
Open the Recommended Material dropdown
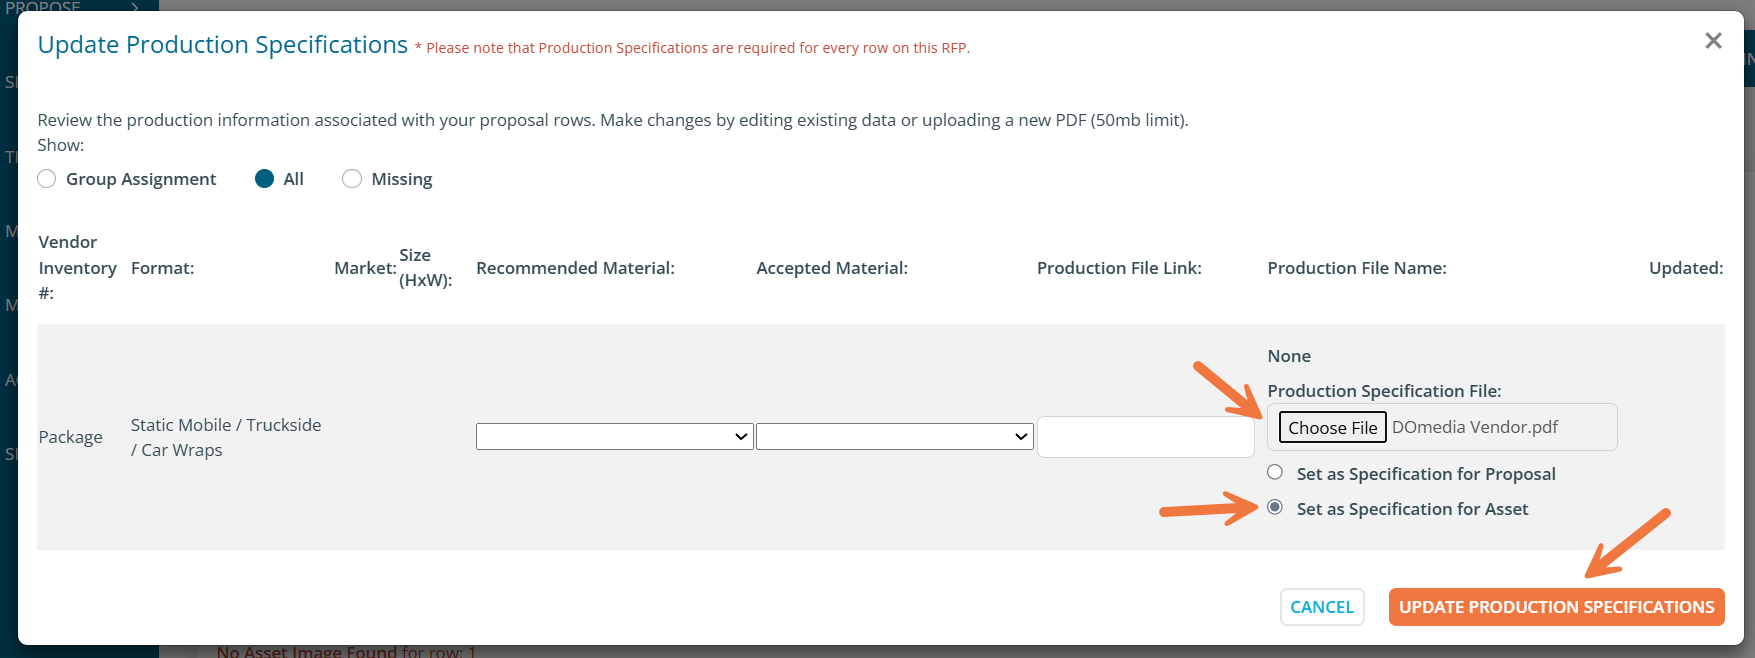point(614,437)
